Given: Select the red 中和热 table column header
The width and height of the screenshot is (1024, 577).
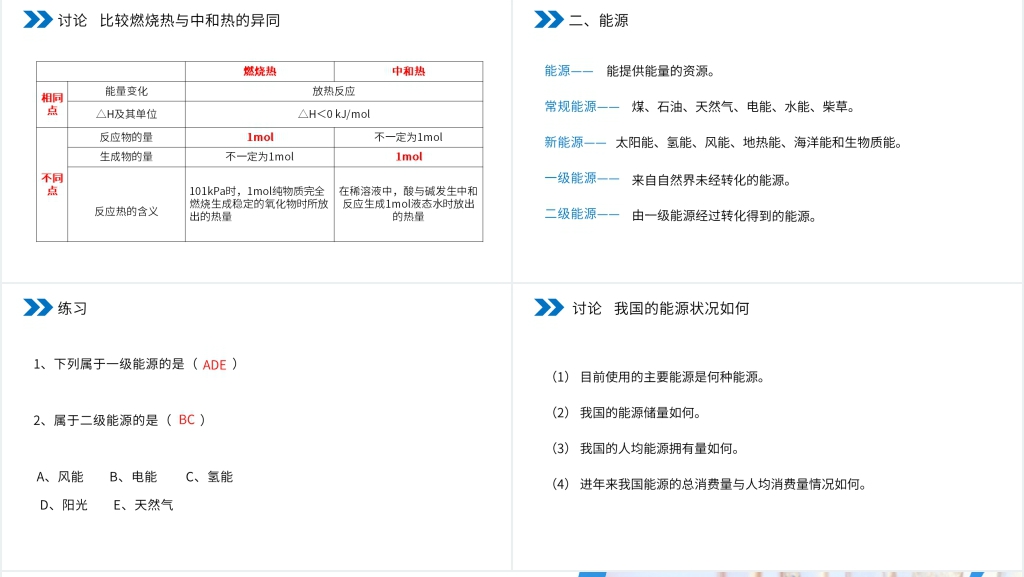Looking at the screenshot, I should click(x=408, y=72).
